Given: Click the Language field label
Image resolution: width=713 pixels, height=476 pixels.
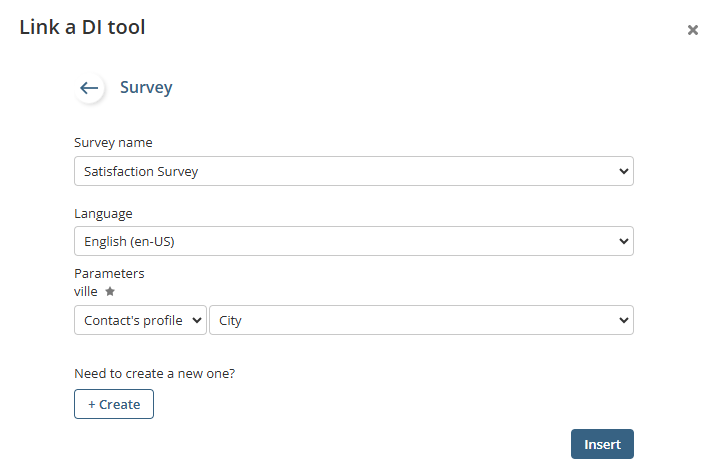Looking at the screenshot, I should point(103,213).
